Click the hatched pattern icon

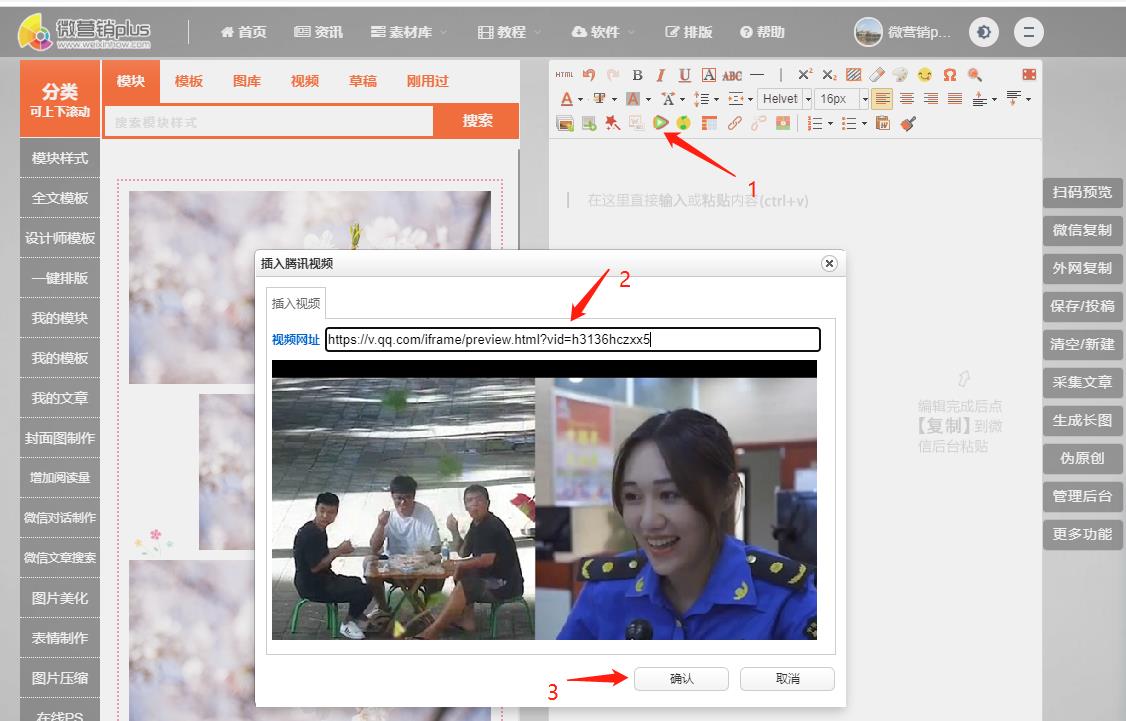coord(853,75)
